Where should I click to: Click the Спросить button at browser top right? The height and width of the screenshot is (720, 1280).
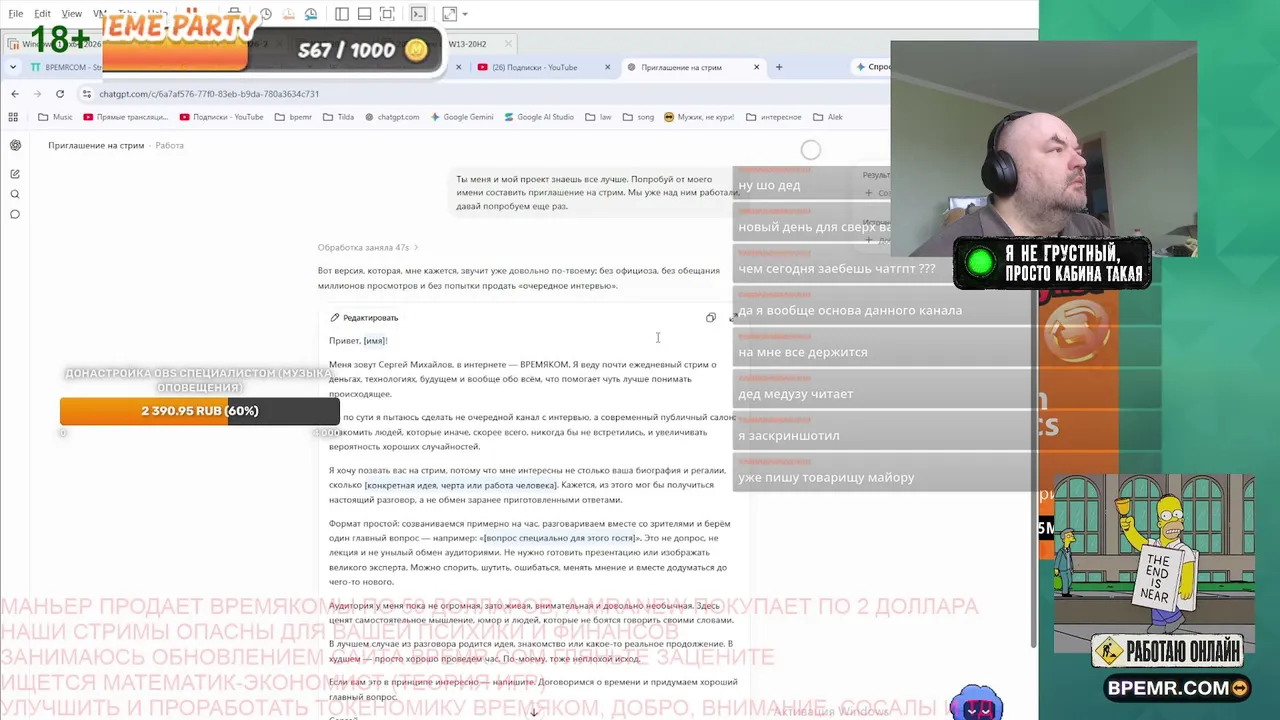pyautogui.click(x=872, y=67)
